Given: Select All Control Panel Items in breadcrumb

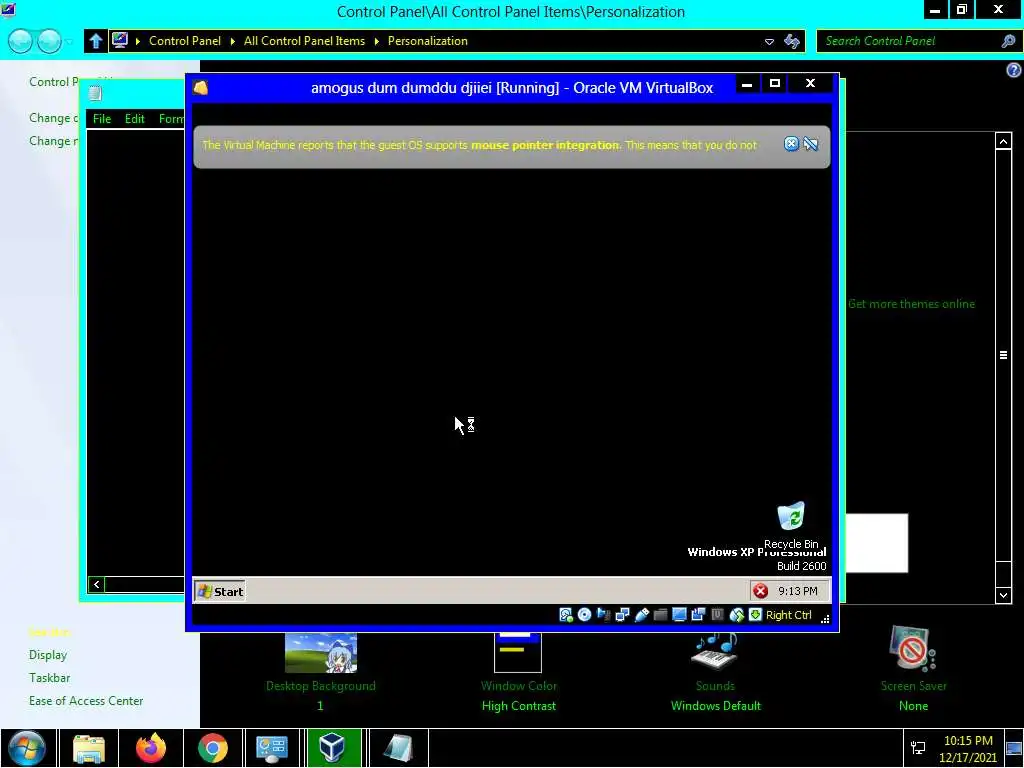Looking at the screenshot, I should click(x=304, y=40).
